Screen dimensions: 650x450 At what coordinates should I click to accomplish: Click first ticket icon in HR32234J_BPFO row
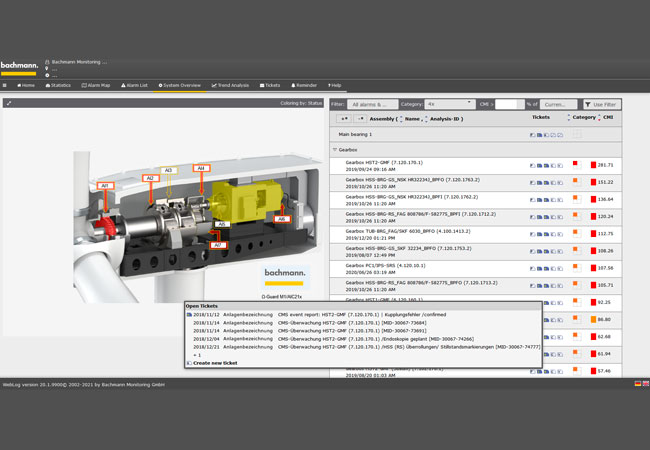click(x=533, y=183)
